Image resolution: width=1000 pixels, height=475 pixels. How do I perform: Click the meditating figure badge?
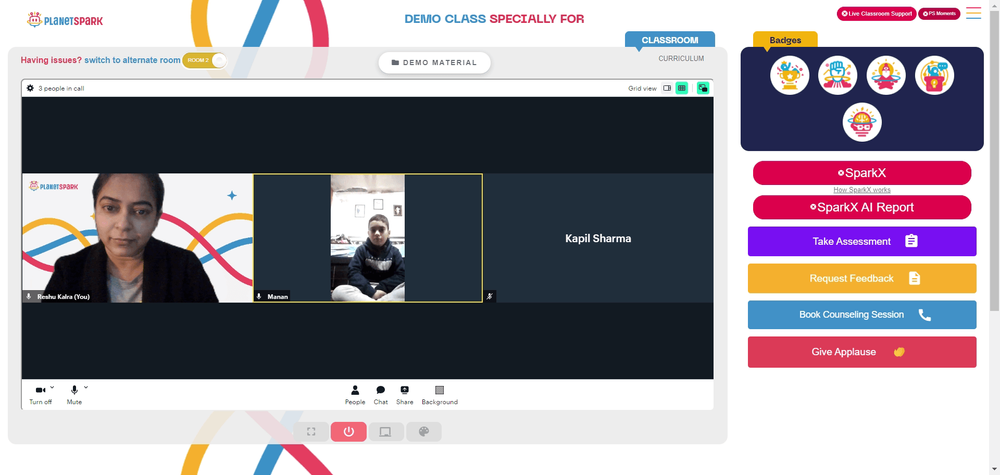(x=886, y=75)
